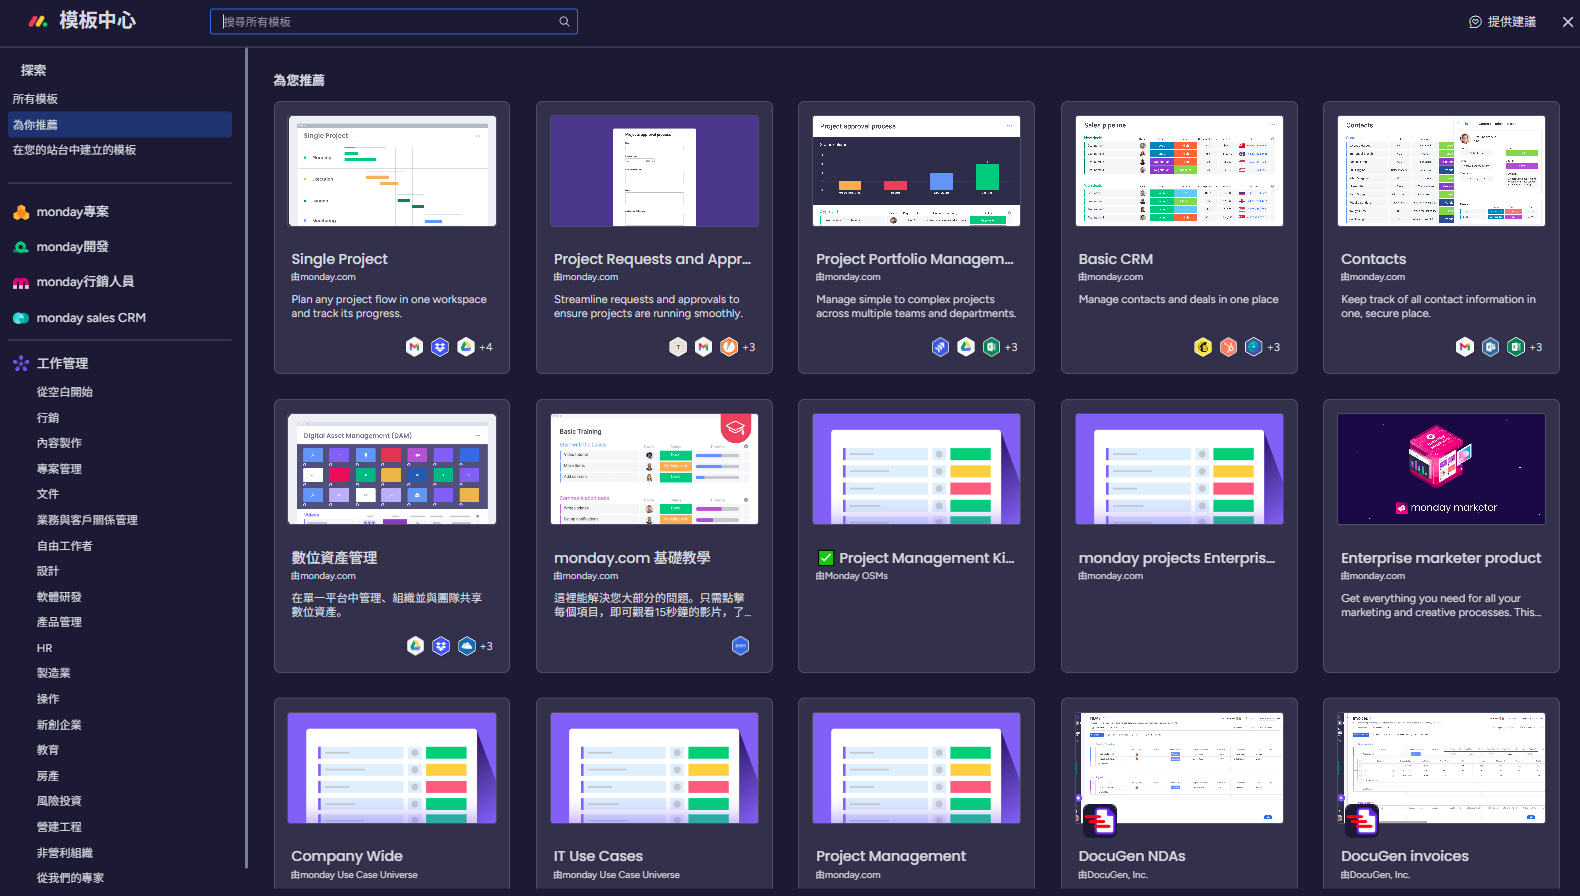1580x896 pixels.
Task: Open Project Requests and Approvals thumbnail
Action: [654, 171]
